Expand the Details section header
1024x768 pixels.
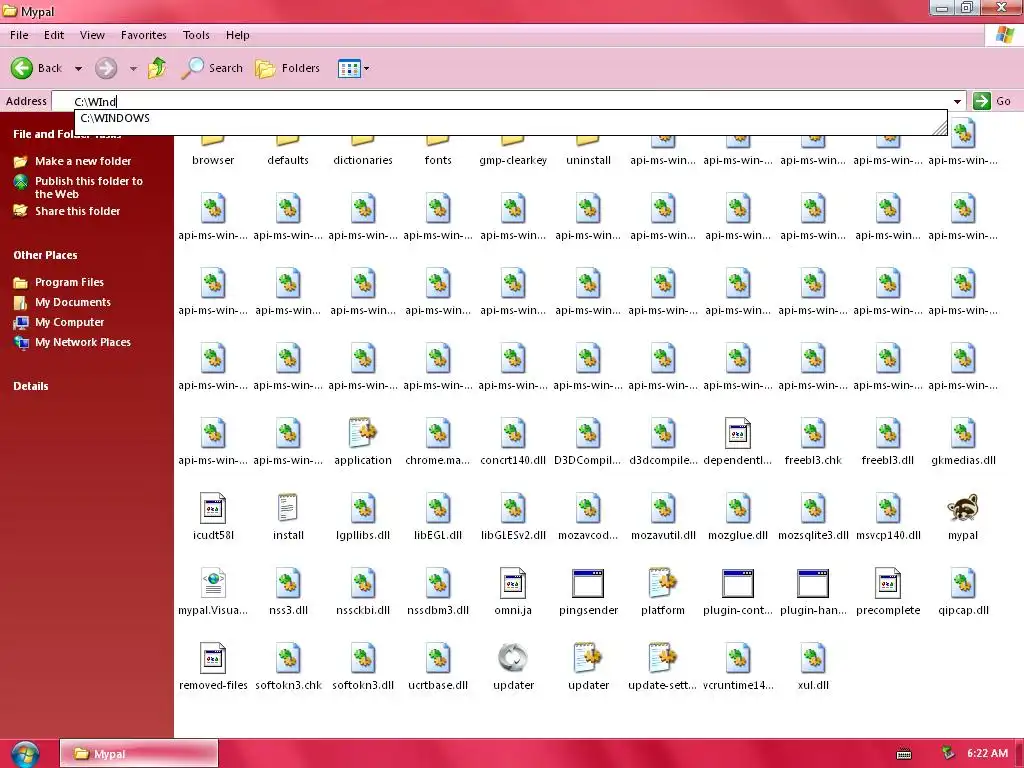point(31,386)
